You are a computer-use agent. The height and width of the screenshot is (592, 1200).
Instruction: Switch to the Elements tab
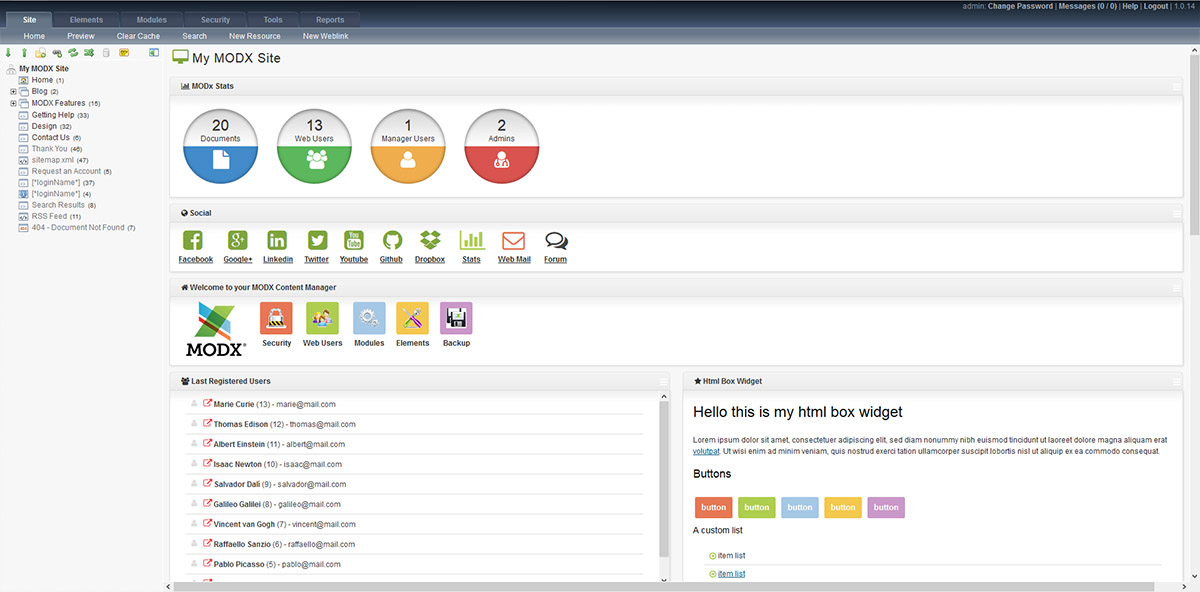coord(87,19)
